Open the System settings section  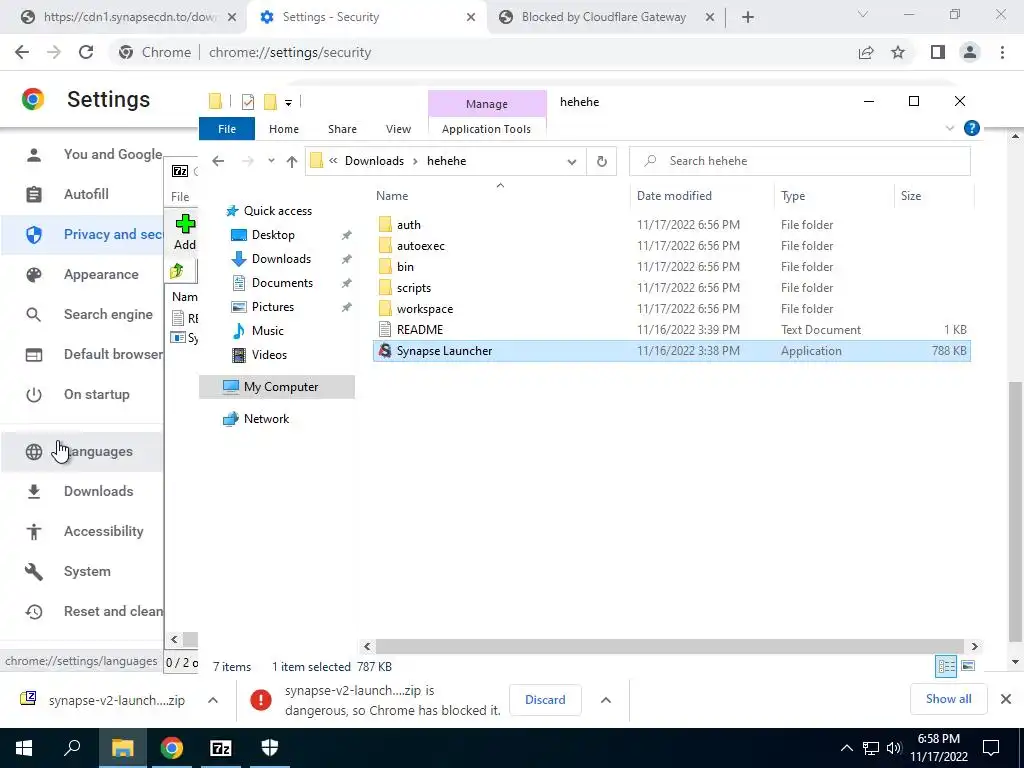(x=82, y=571)
